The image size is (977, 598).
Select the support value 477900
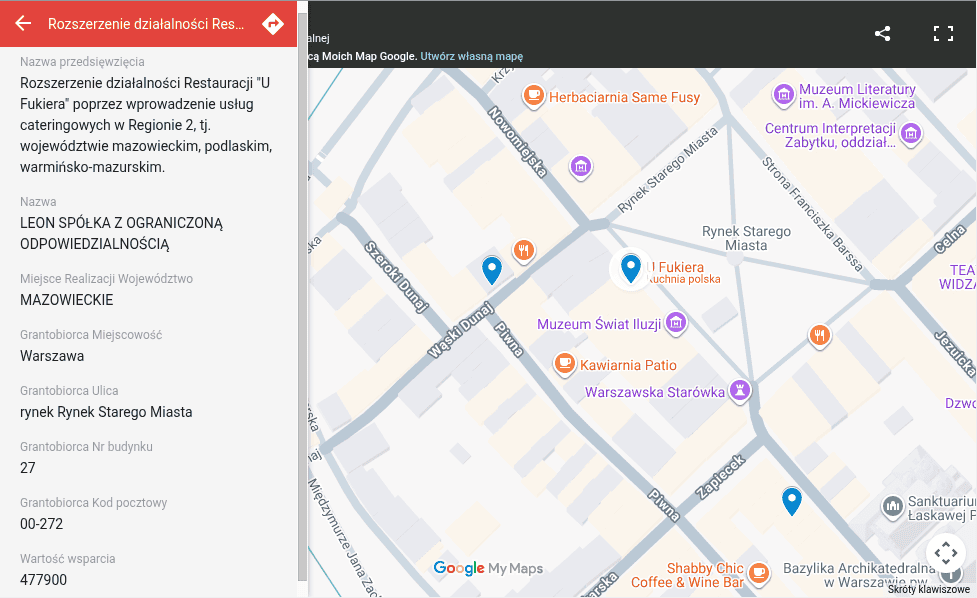click(x=43, y=580)
